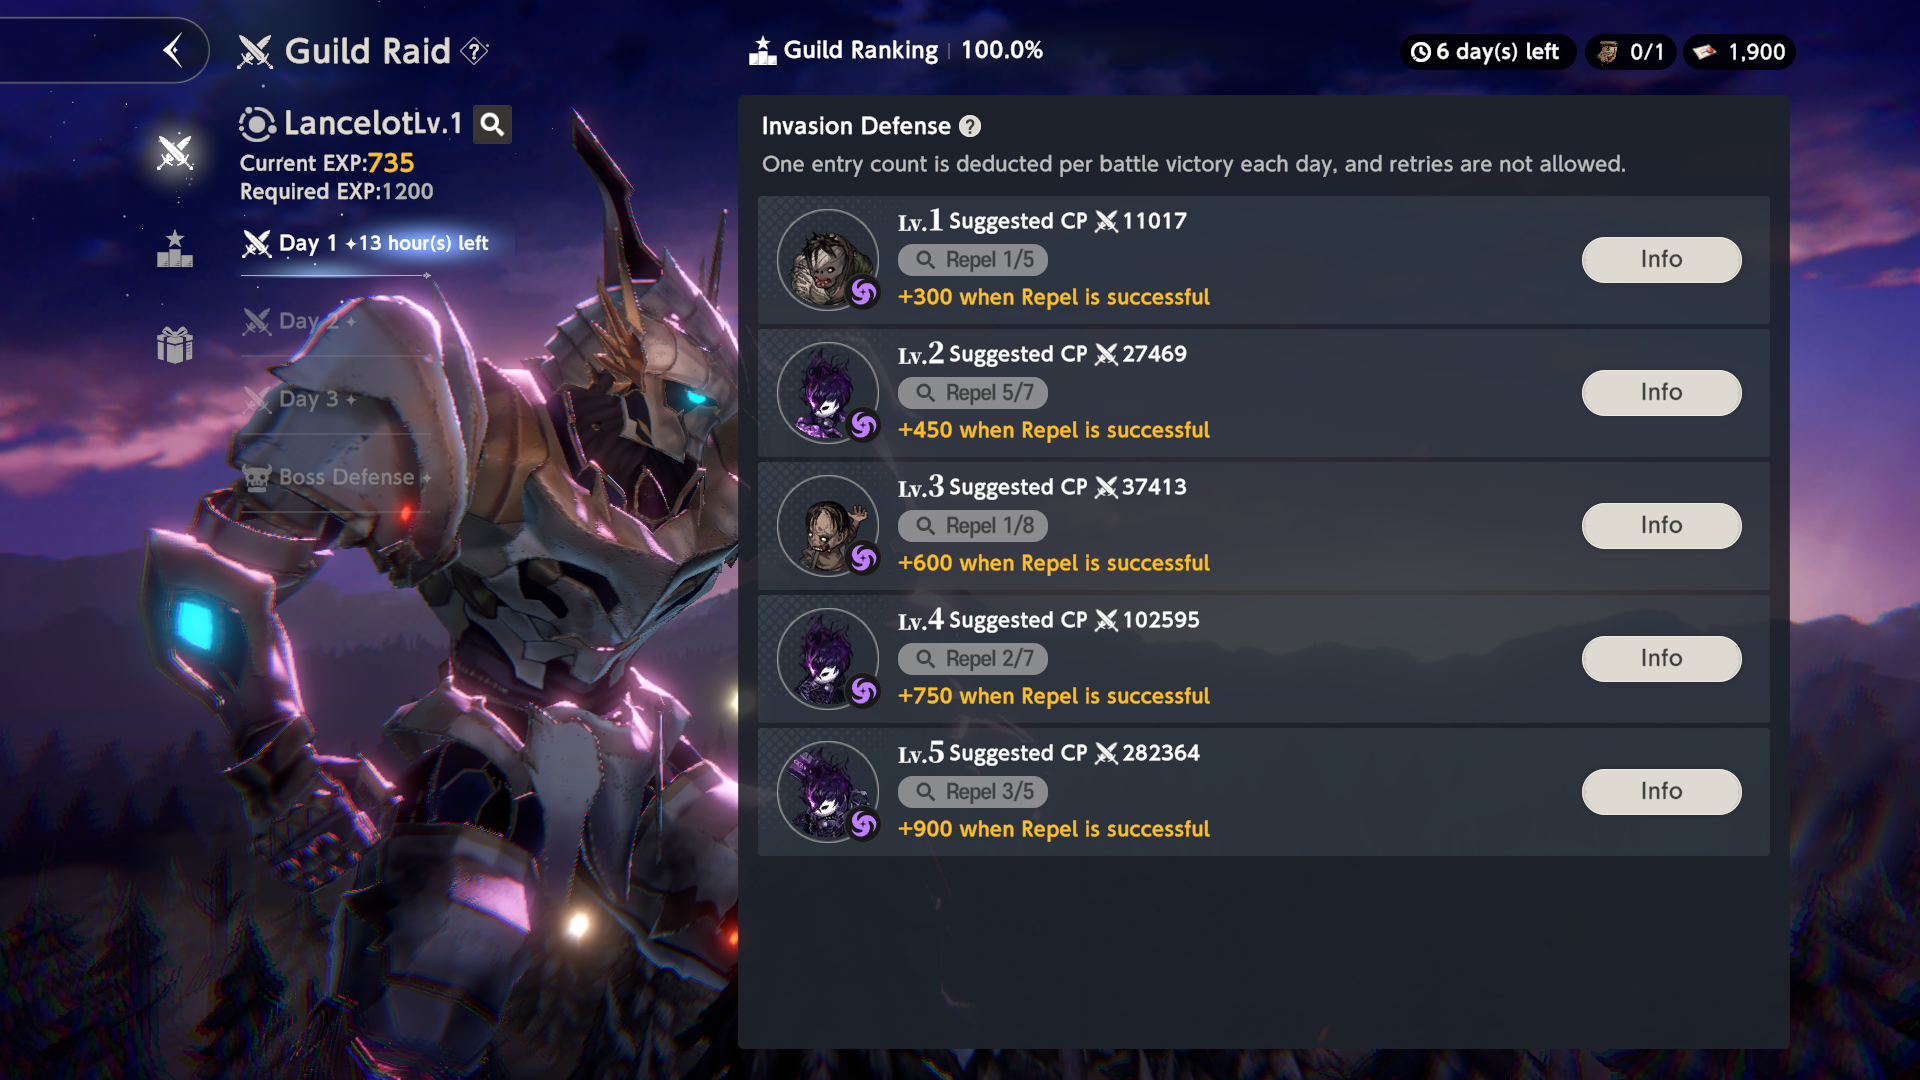The width and height of the screenshot is (1920, 1080).
Task: Open the Guild Raid help question mark
Action: coord(475,51)
